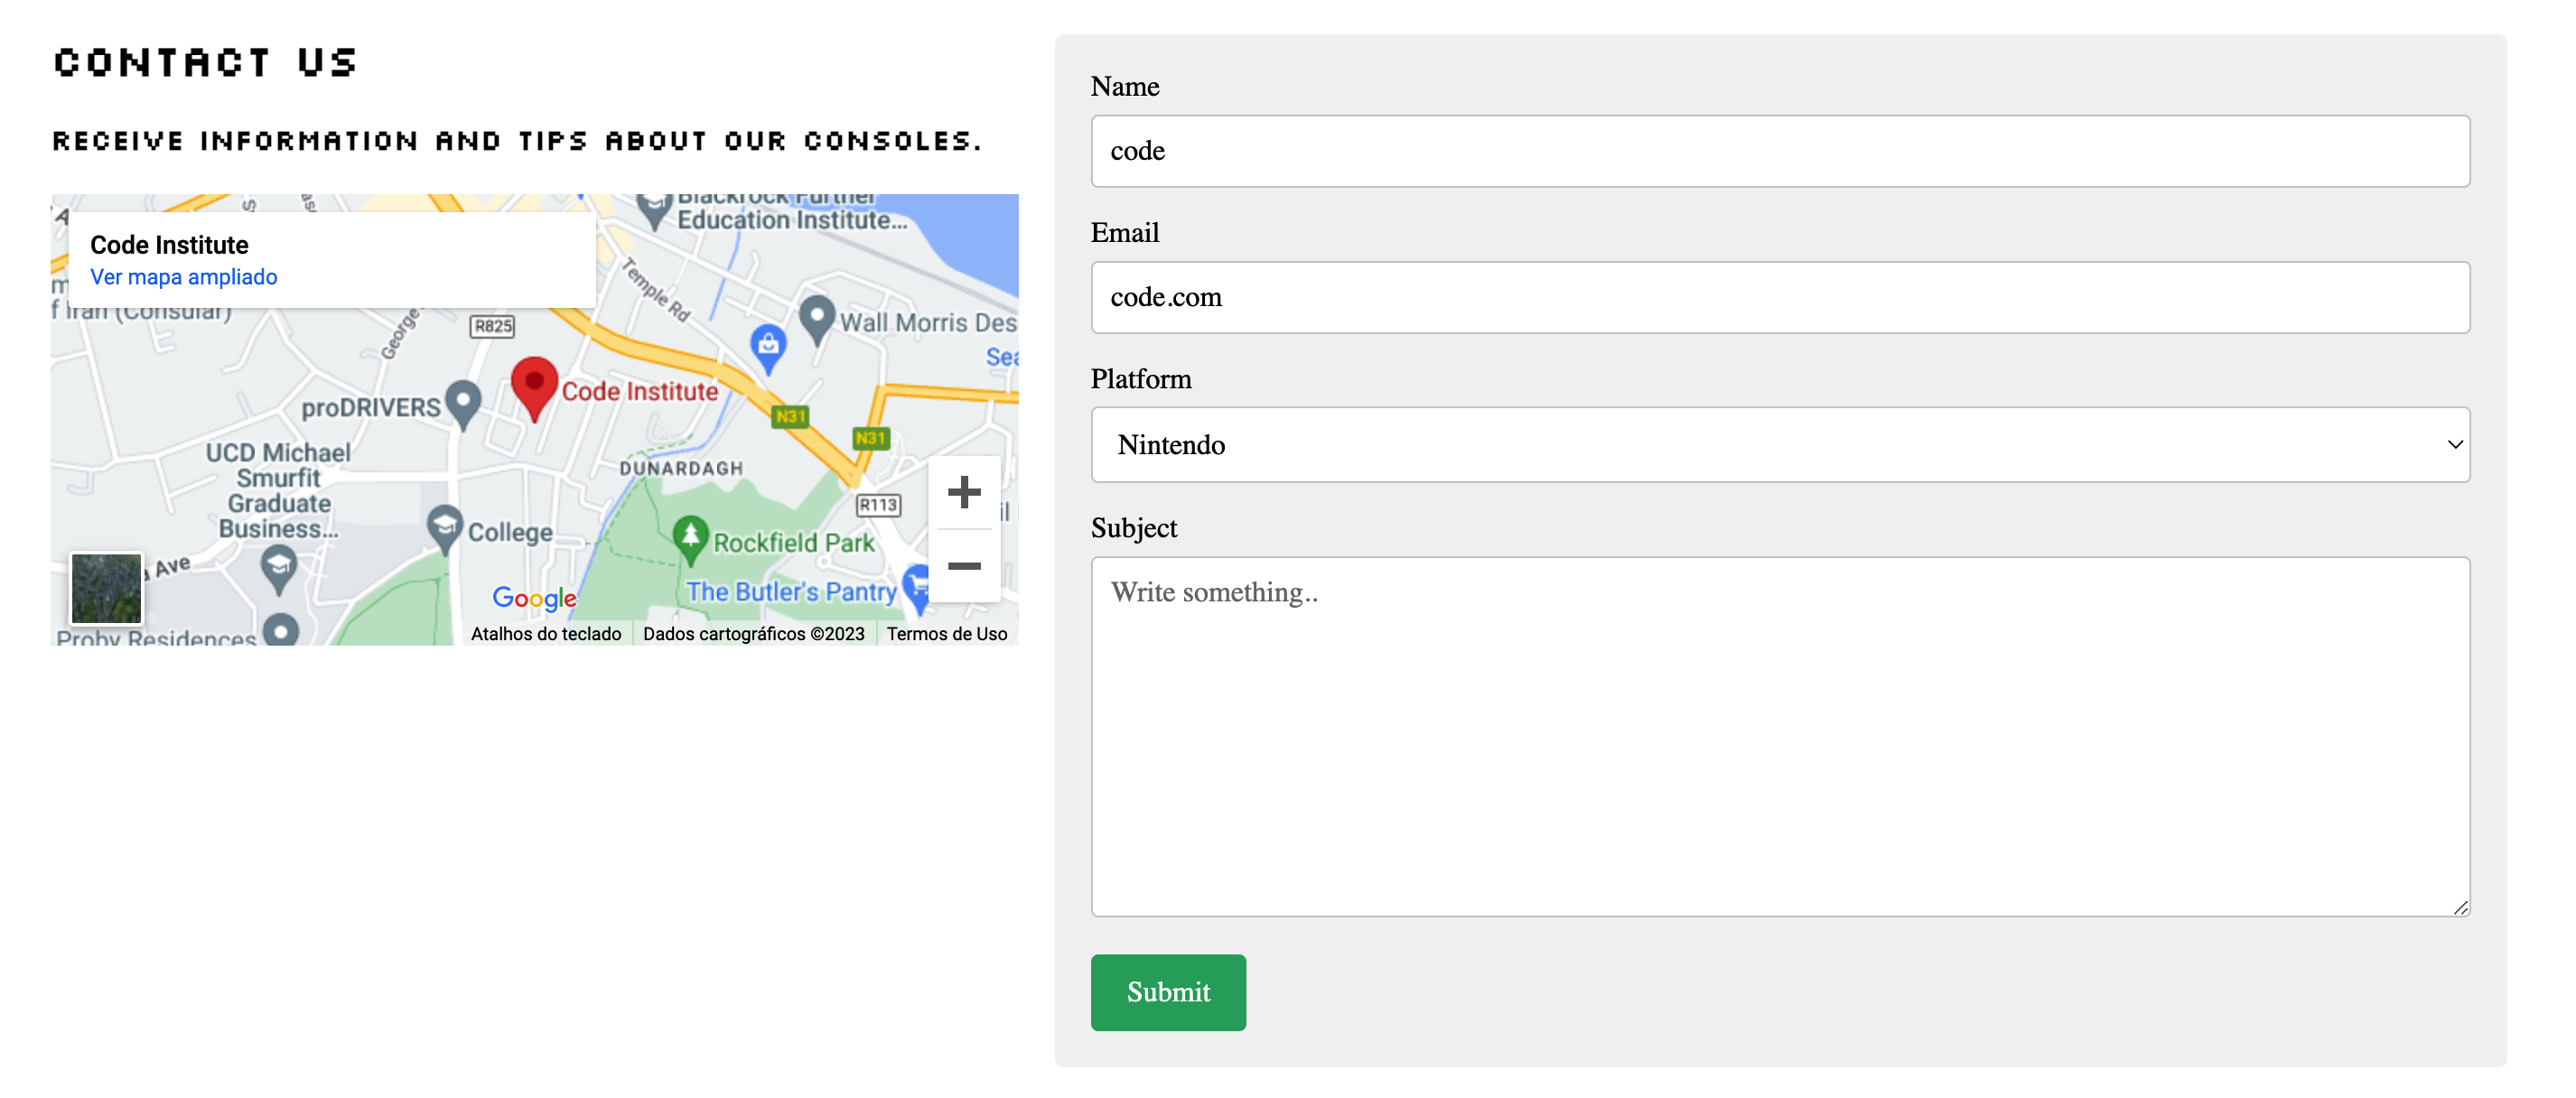Grab the Subject textarea resize handle
2576x1098 pixels.
tap(2460, 907)
